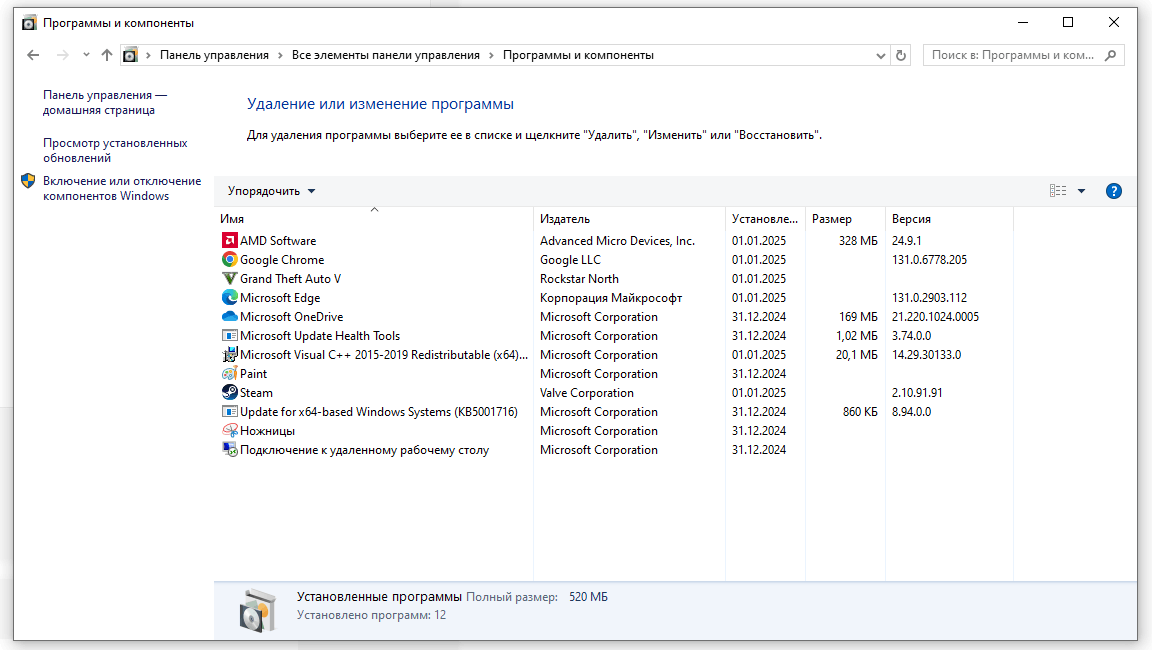Open help with the blue question icon
The width and height of the screenshot is (1152, 650).
coord(1114,191)
